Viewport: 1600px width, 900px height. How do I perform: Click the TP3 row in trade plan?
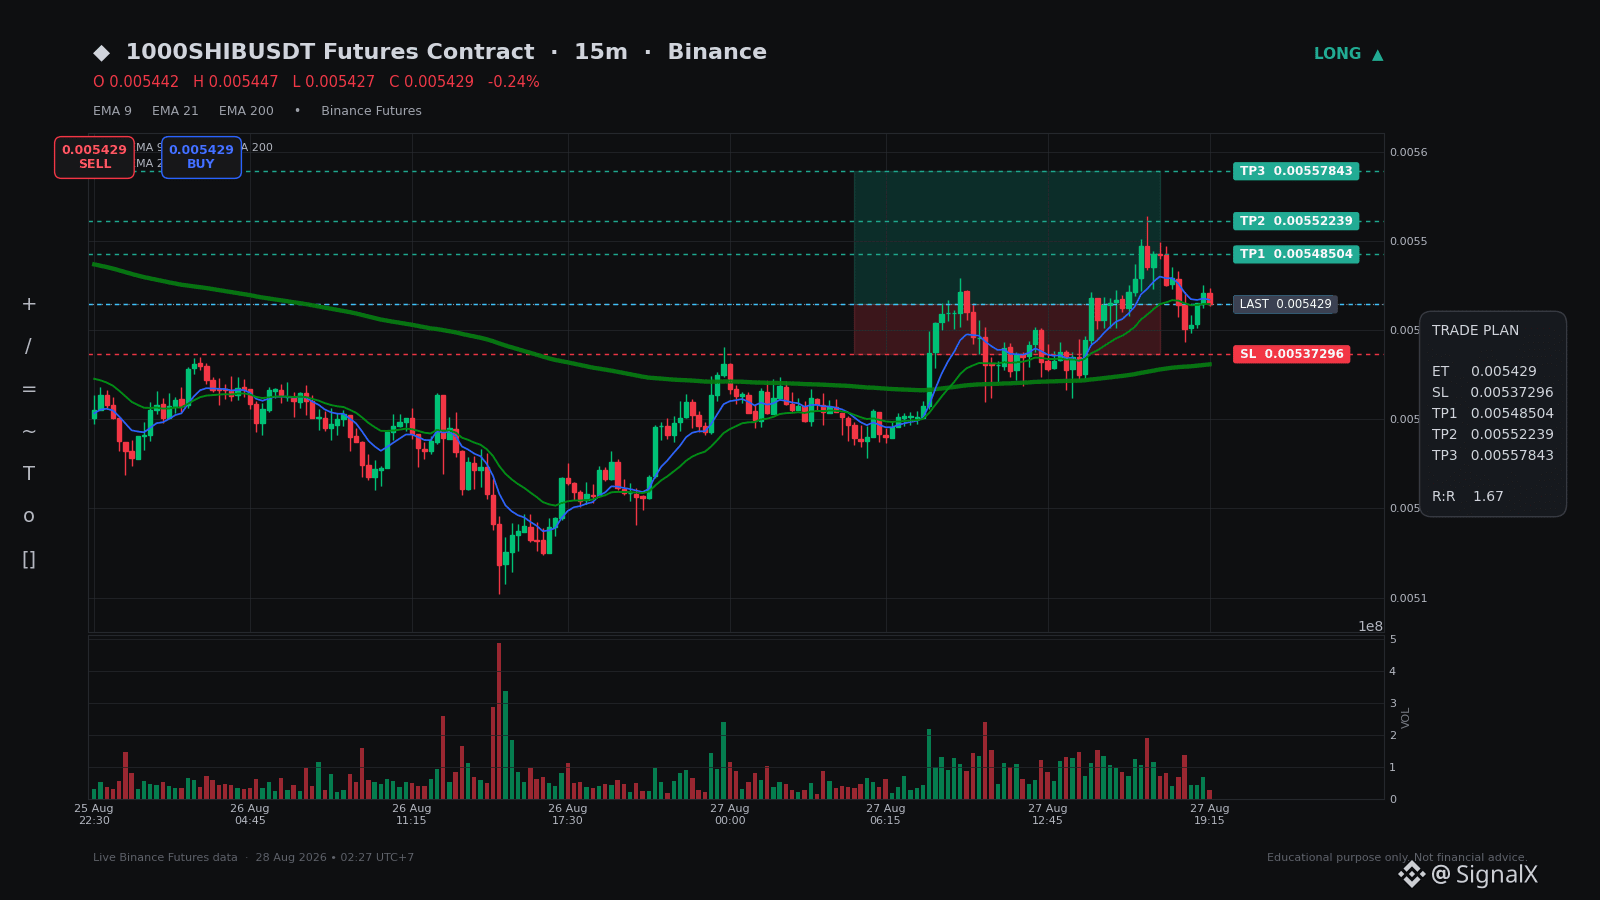(x=1493, y=455)
